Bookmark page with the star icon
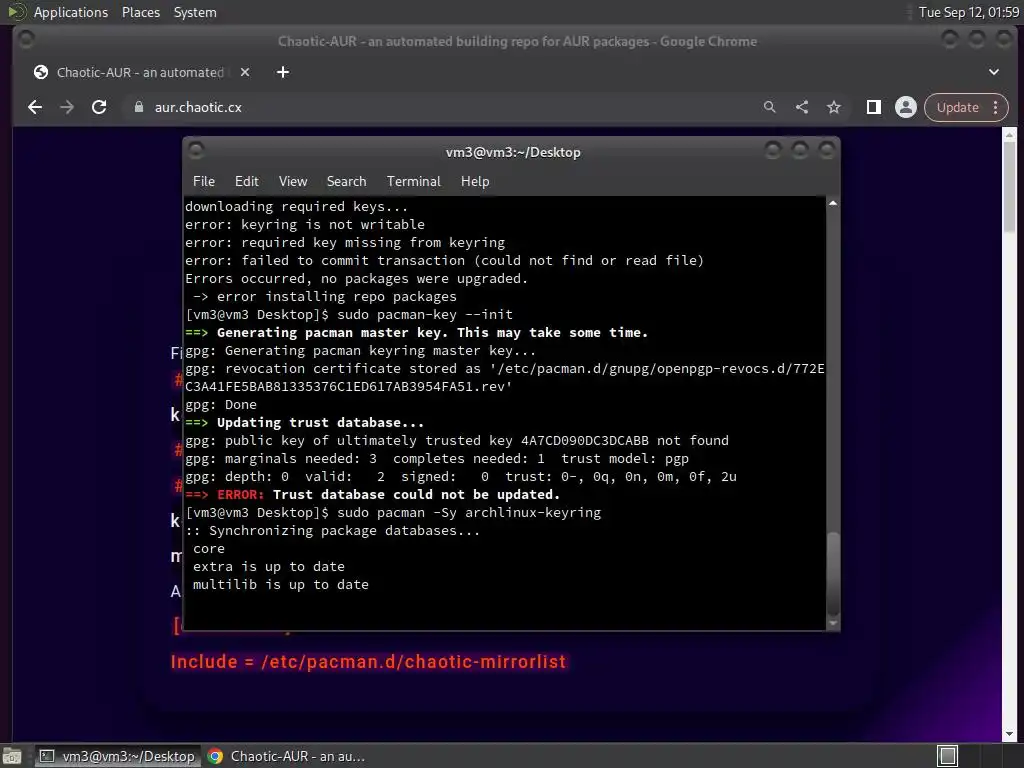 tap(834, 107)
